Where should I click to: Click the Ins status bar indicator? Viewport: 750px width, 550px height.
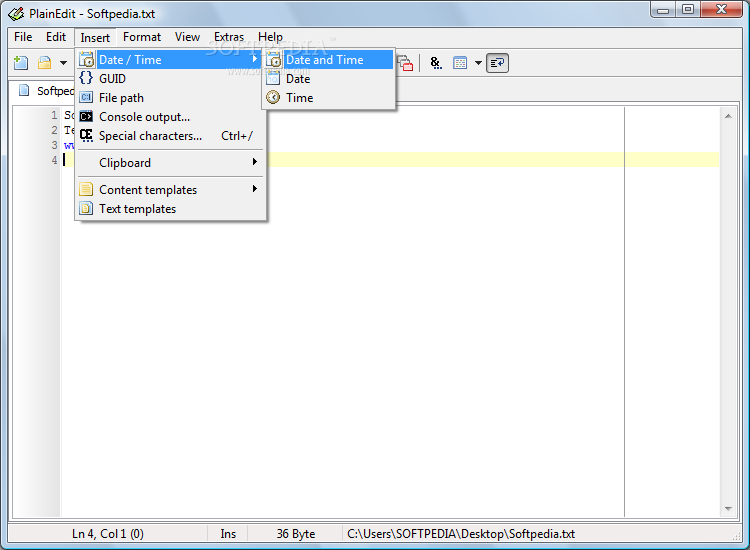tap(228, 534)
